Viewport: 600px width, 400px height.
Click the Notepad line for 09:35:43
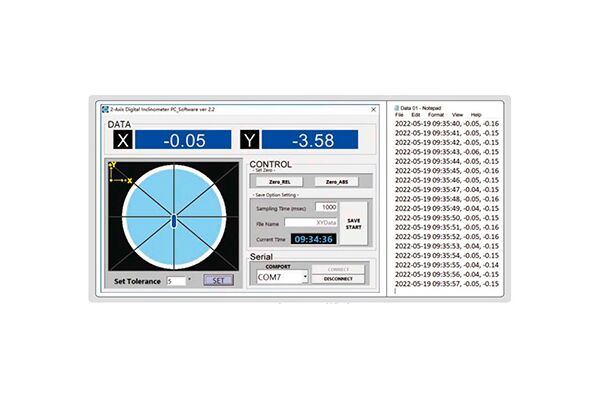point(447,152)
